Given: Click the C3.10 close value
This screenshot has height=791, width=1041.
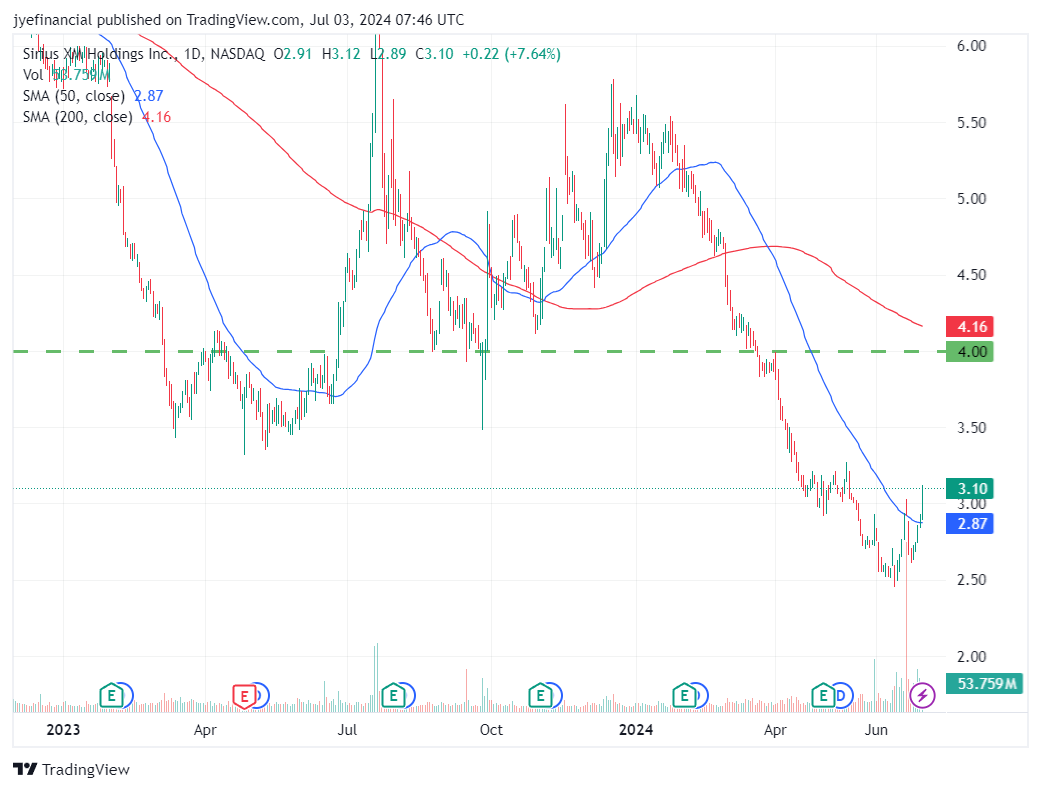Looking at the screenshot, I should [x=434, y=54].
